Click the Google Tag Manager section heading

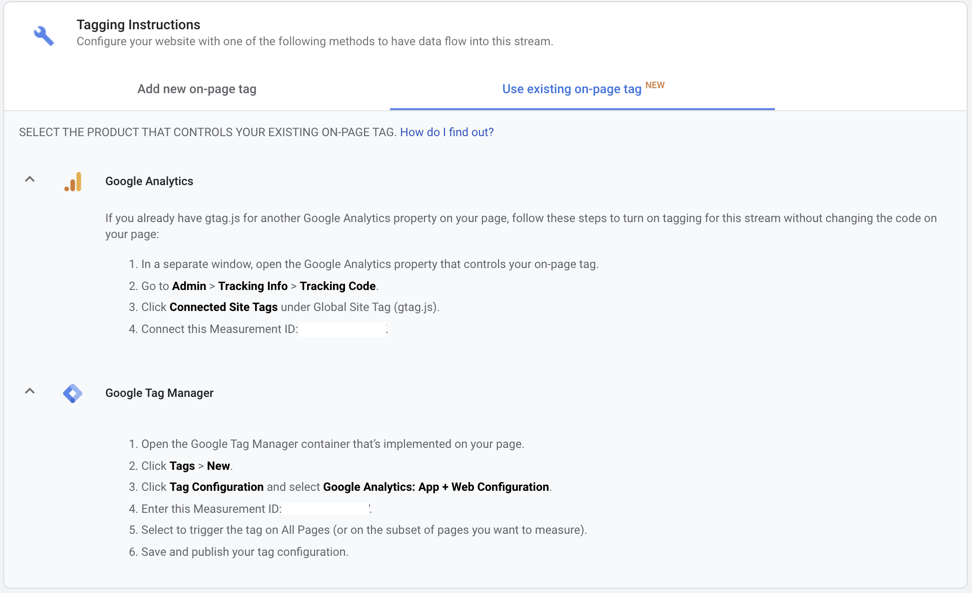point(159,393)
